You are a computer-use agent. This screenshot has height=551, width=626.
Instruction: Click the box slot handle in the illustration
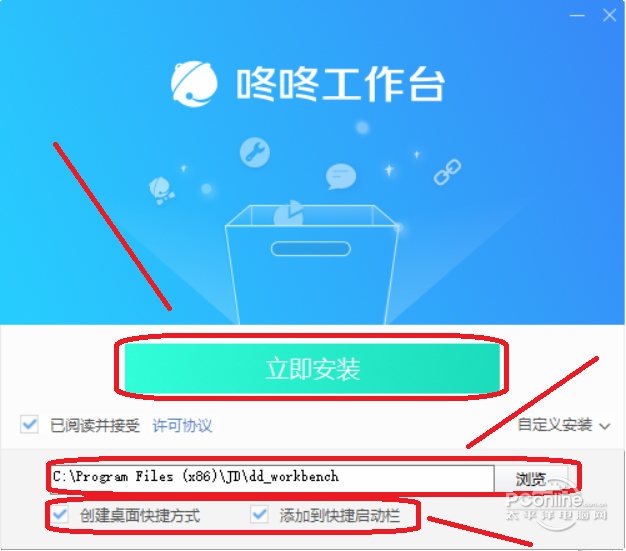[311, 249]
